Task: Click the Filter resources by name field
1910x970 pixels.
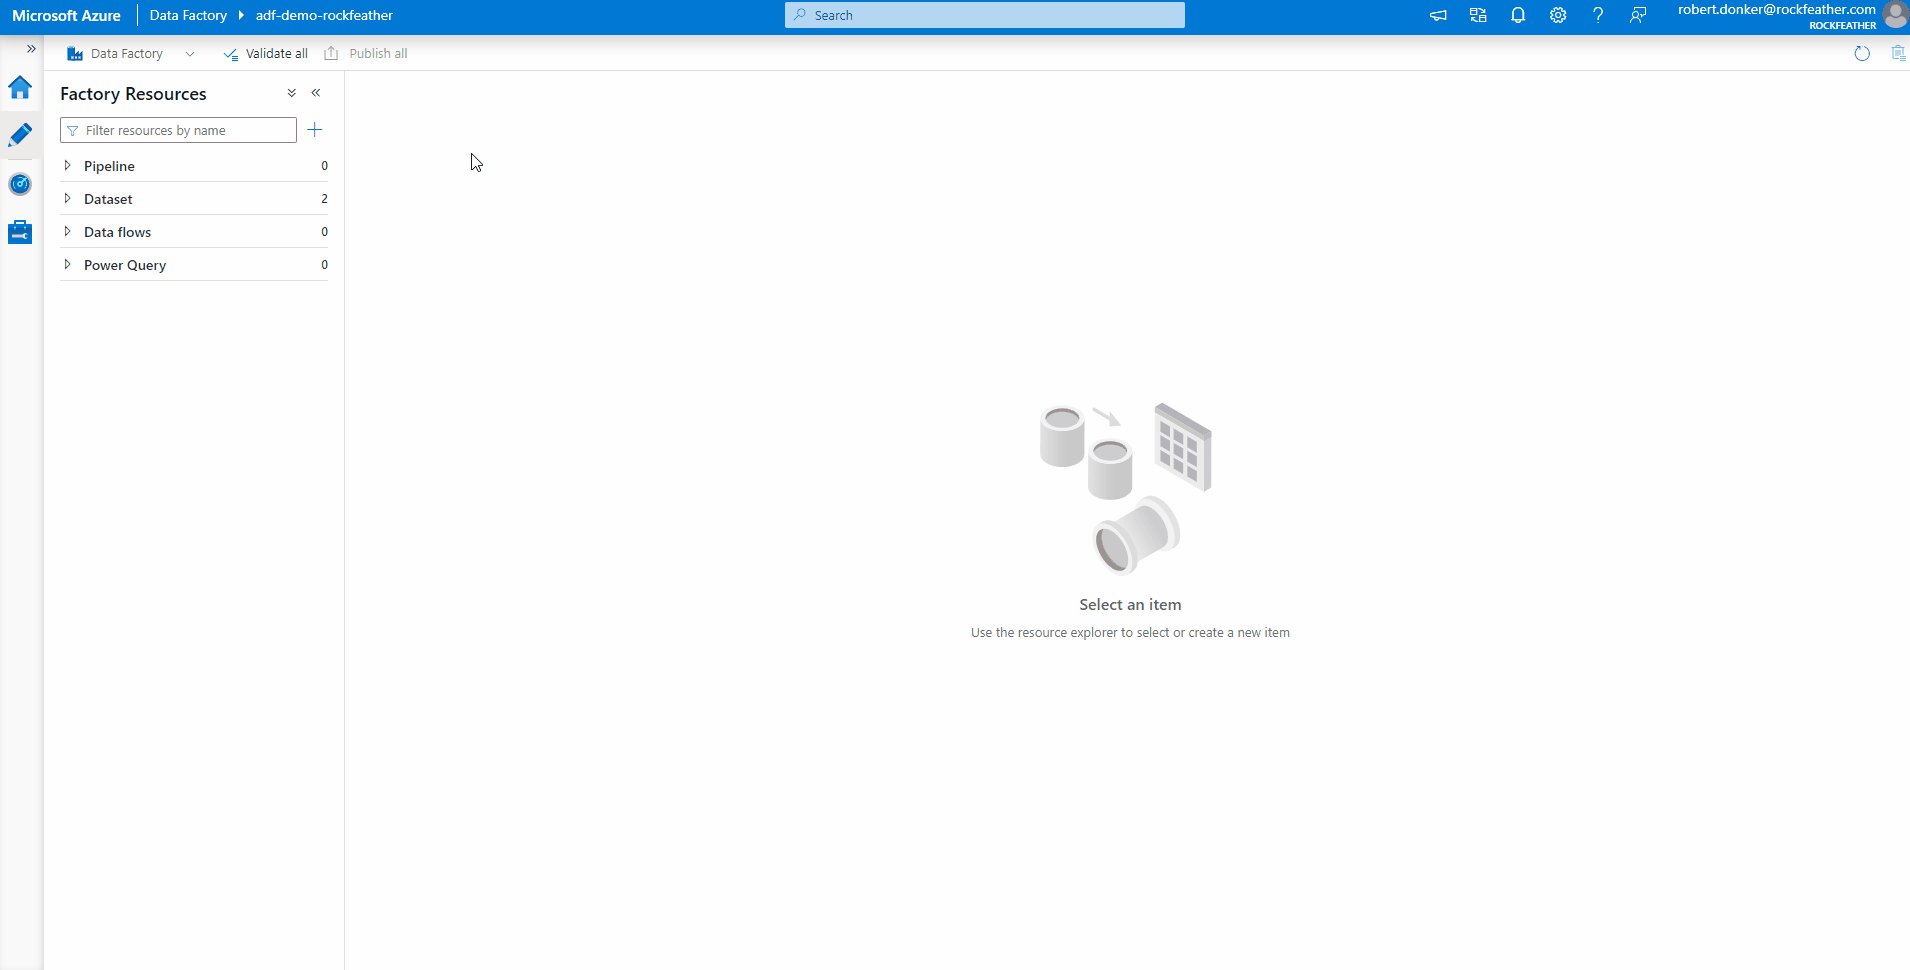Action: (x=178, y=130)
